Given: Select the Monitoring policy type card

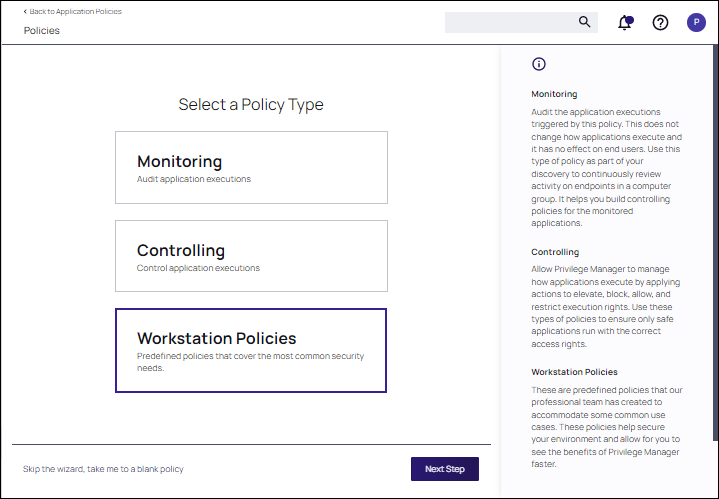Looking at the screenshot, I should click(251, 167).
